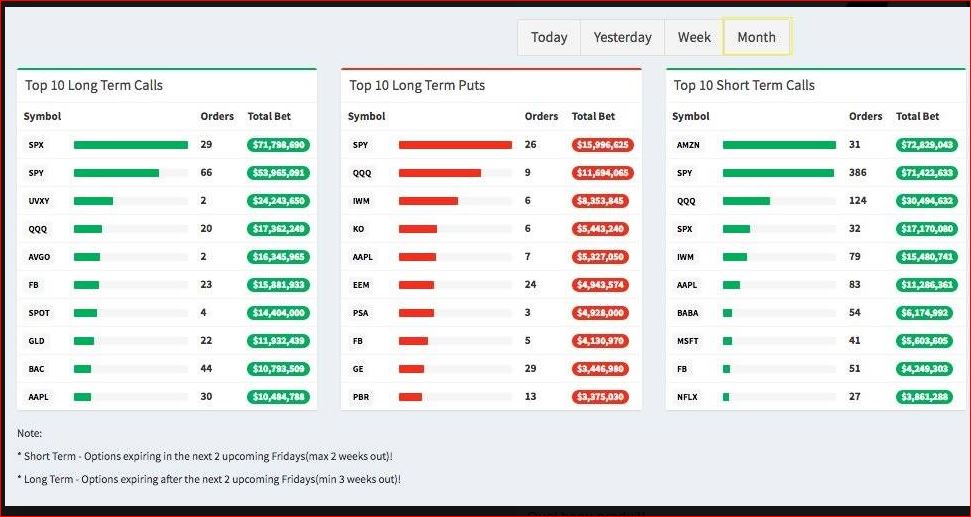Select PSA symbol in Long Term Puts
Screen dimensions: 971x517
point(360,313)
